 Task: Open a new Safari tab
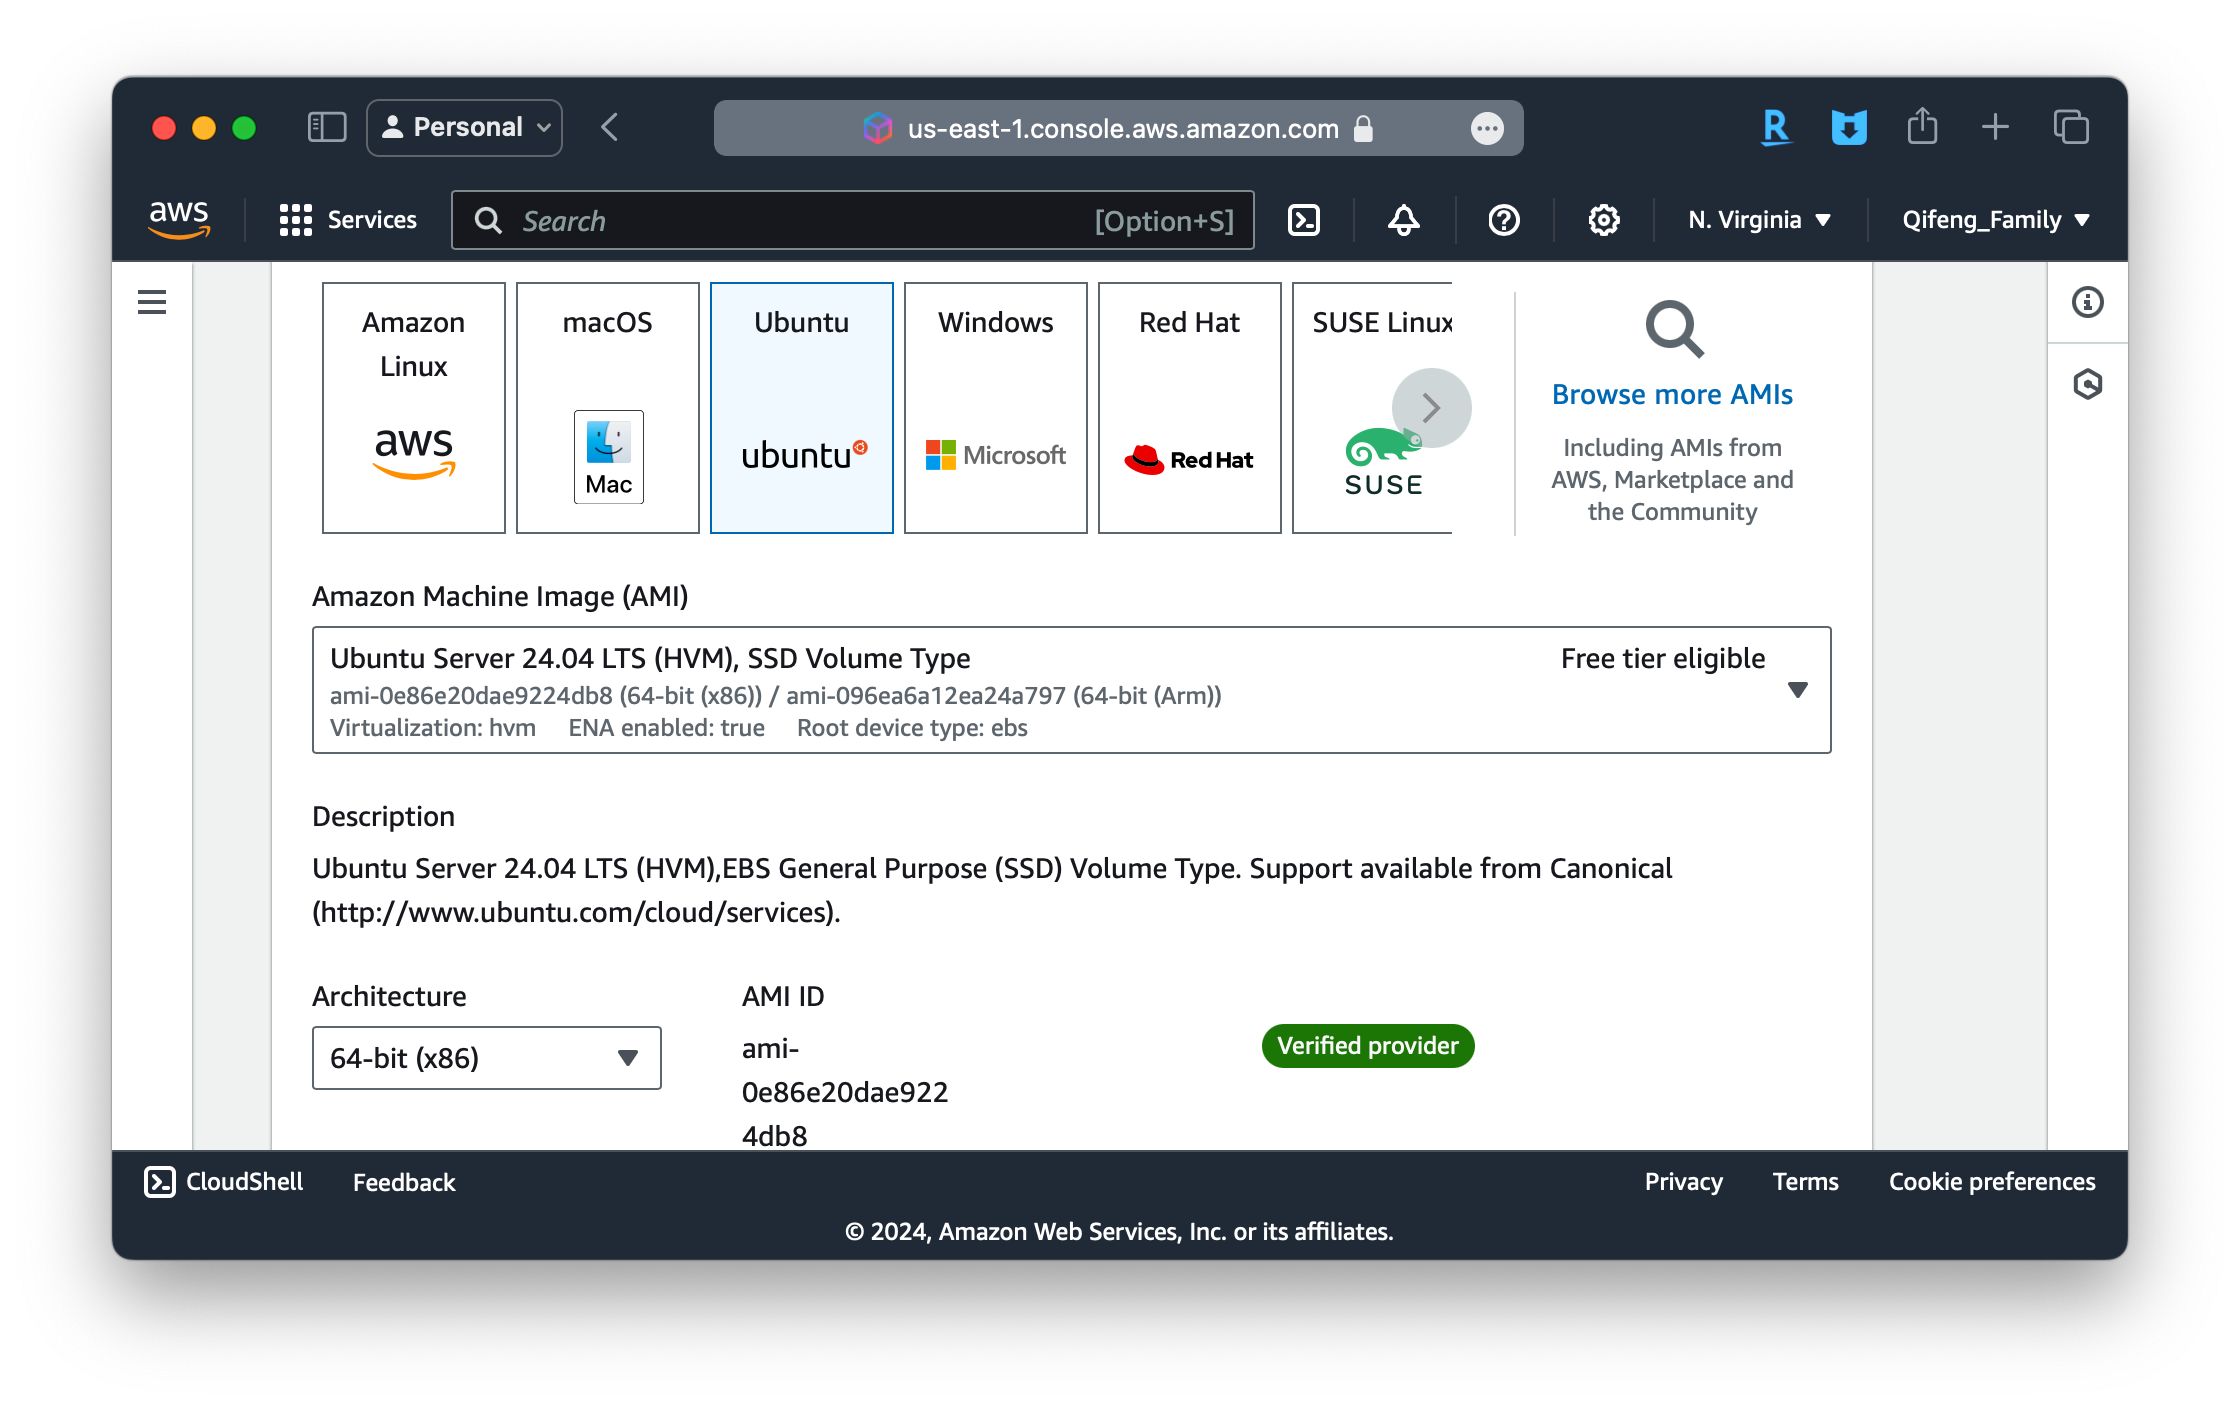coord(1995,127)
